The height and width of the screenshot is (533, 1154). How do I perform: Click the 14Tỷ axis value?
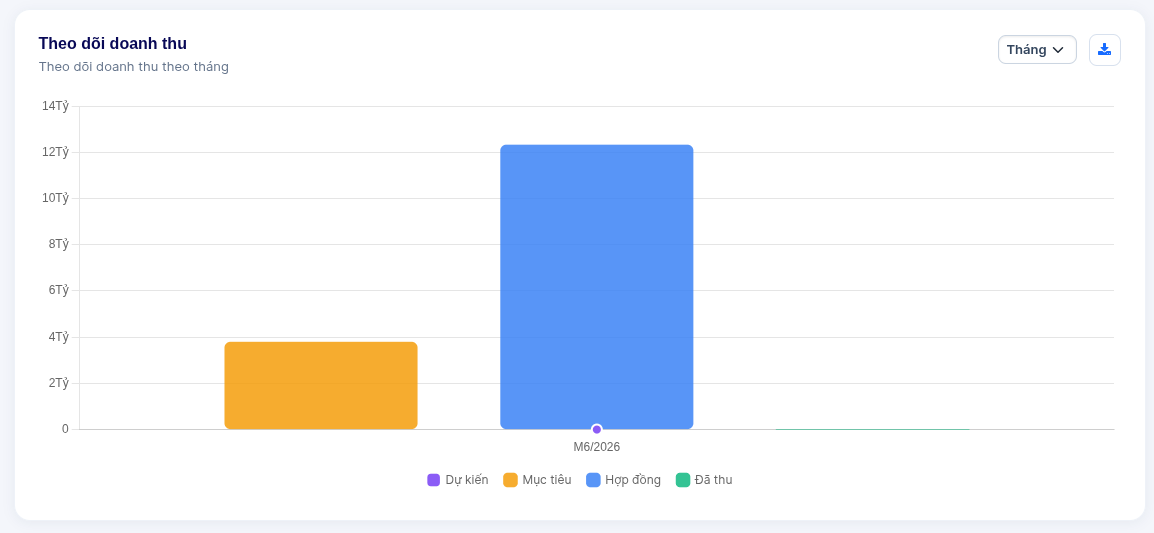55,106
